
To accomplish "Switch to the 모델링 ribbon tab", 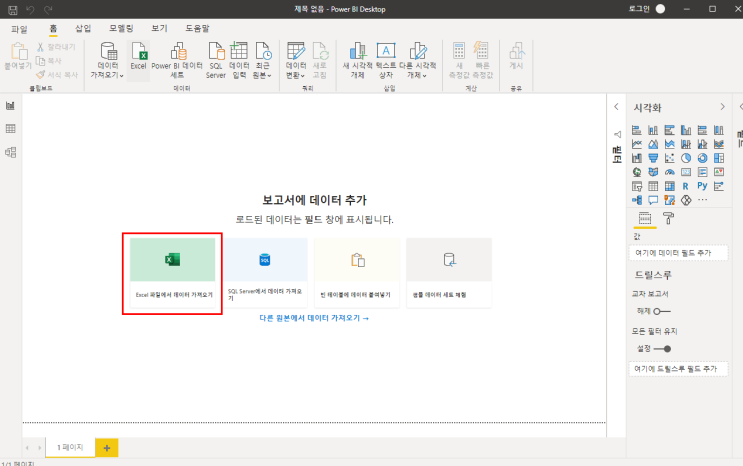I will [121, 28].
